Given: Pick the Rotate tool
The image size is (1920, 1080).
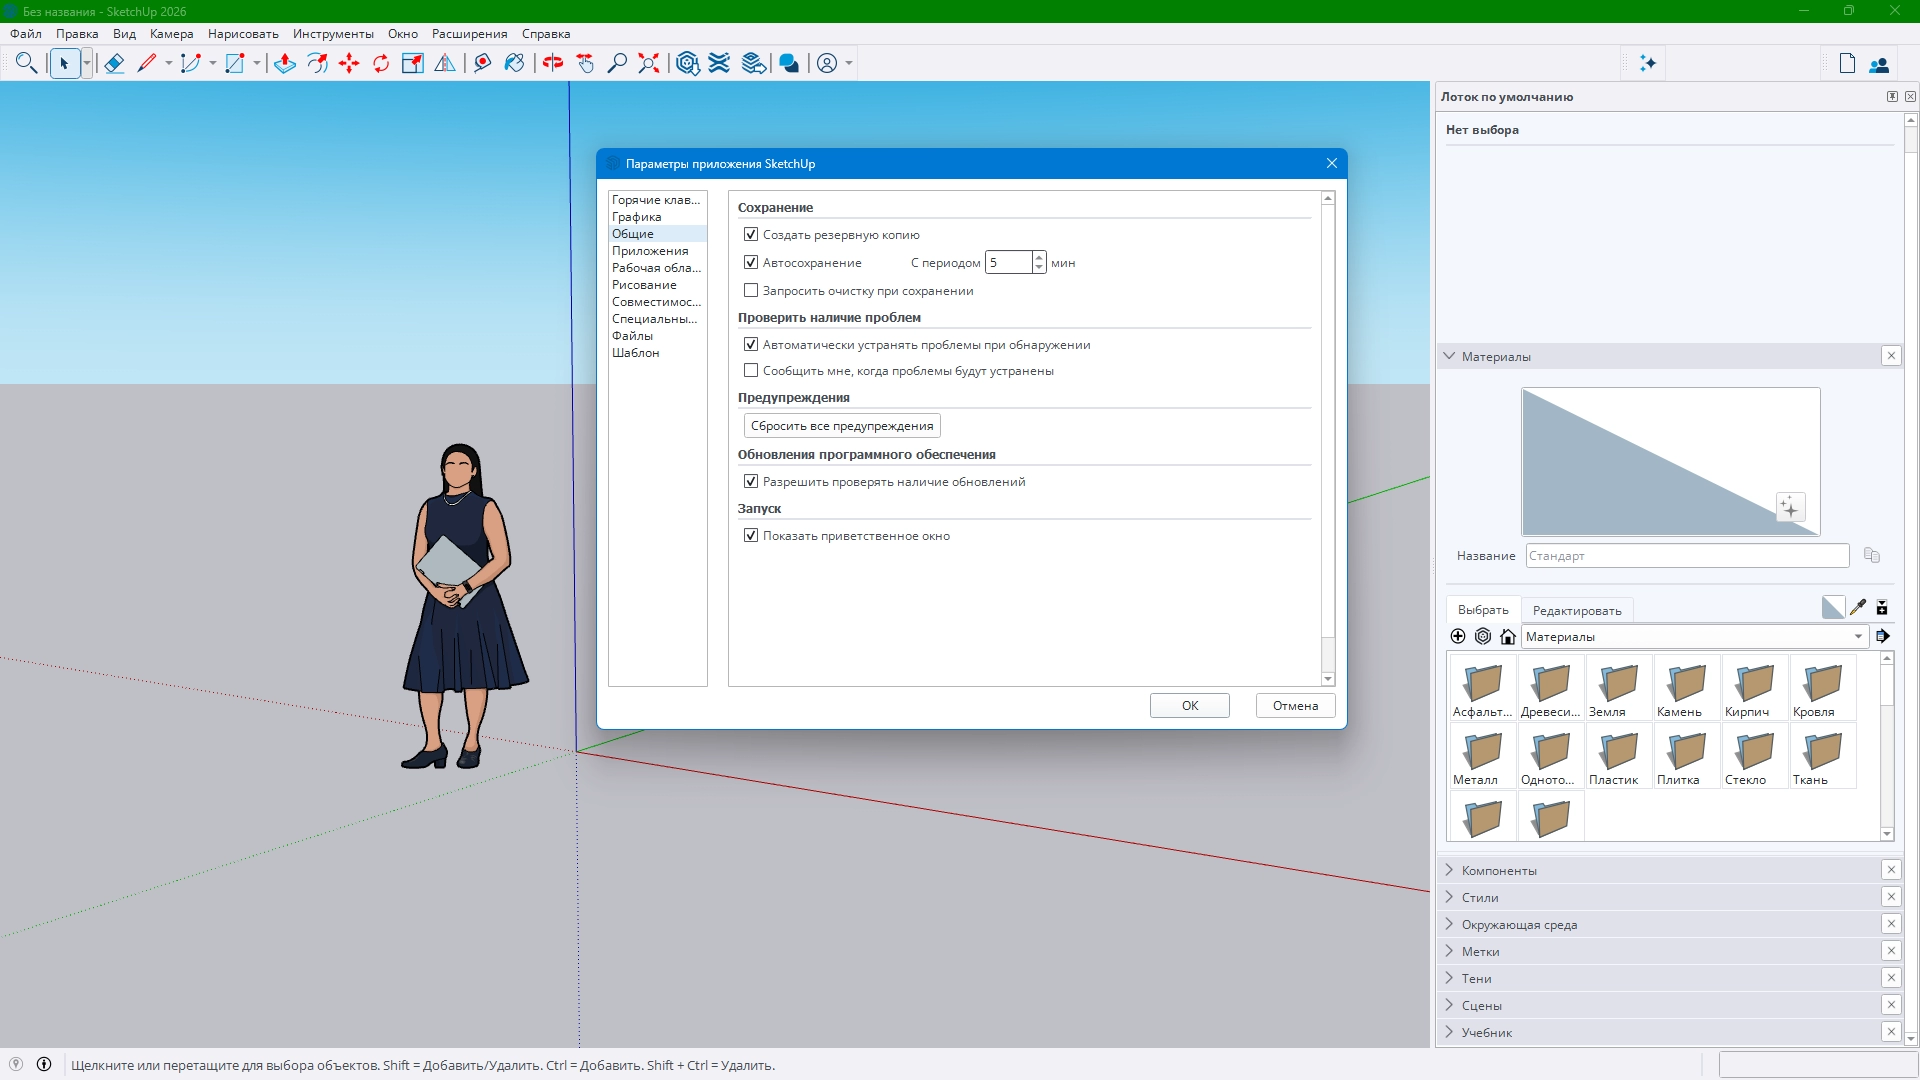Looking at the screenshot, I should pos(381,64).
